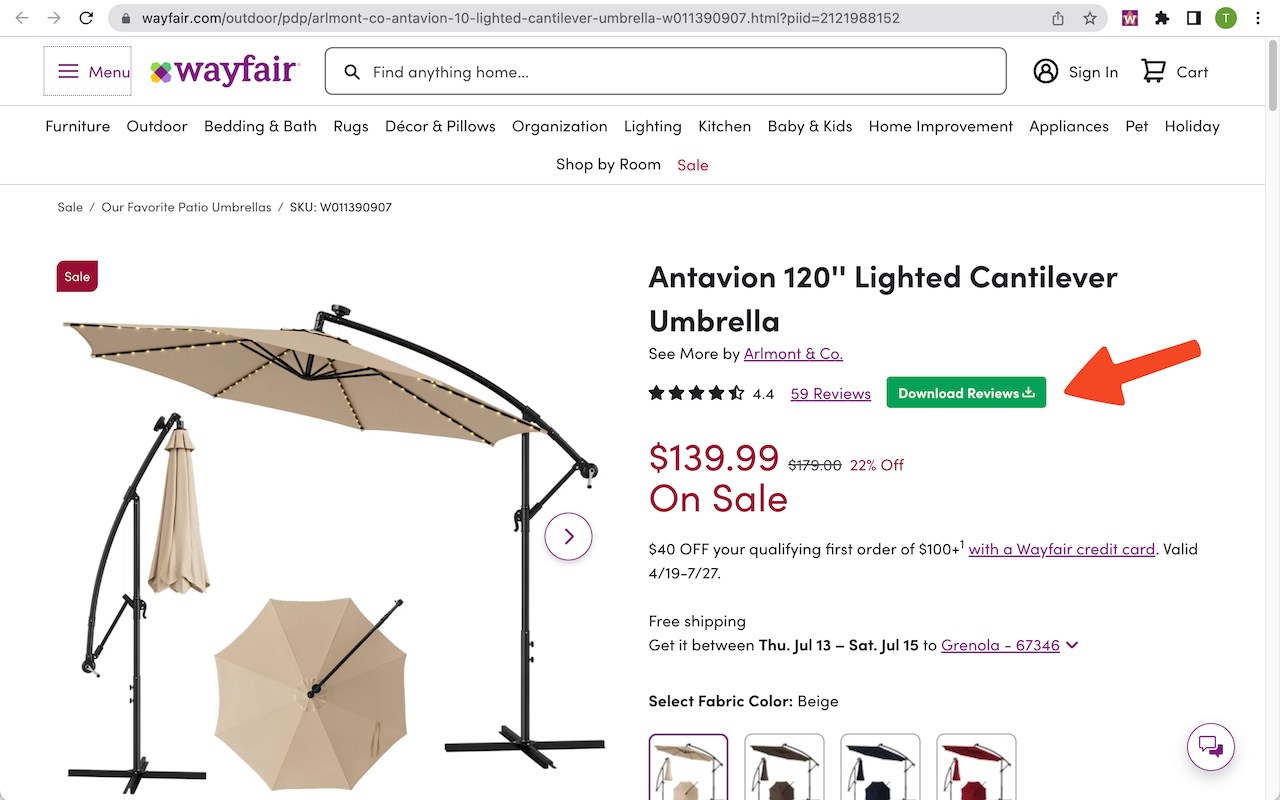
Task: Open Chrome's three-dot menu
Action: tap(1257, 18)
